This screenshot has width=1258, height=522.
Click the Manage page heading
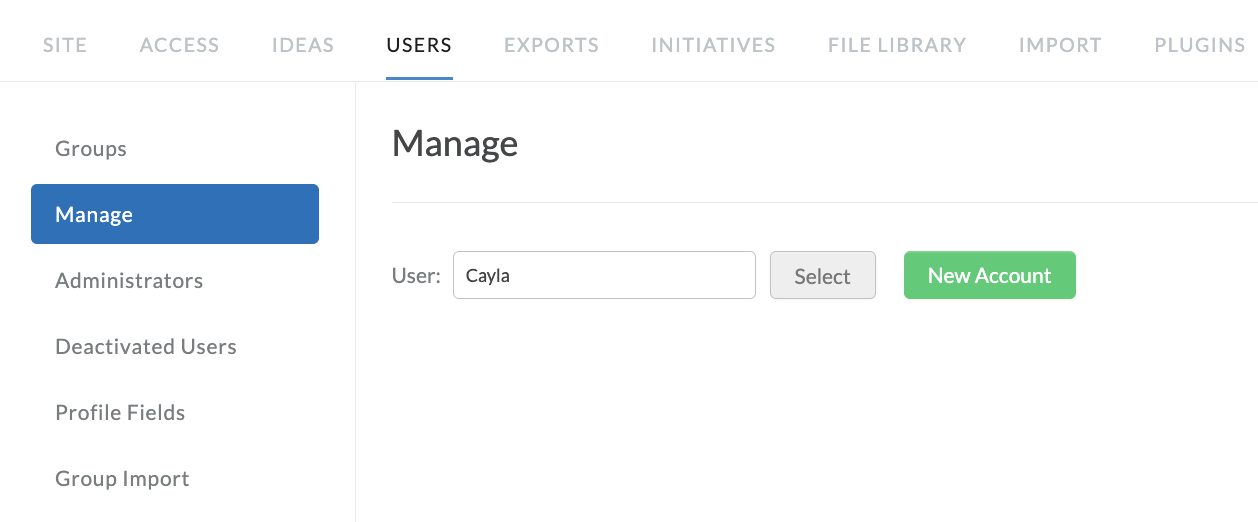click(x=455, y=144)
